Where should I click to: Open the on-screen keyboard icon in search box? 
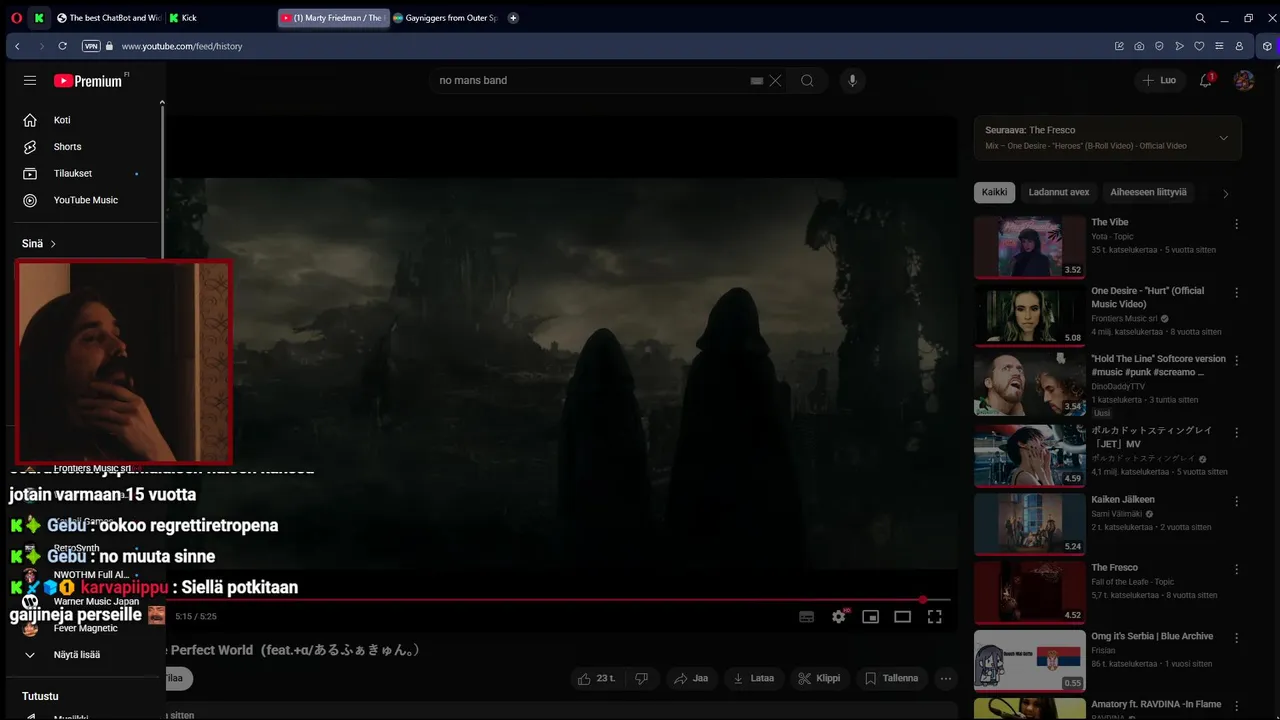757,81
